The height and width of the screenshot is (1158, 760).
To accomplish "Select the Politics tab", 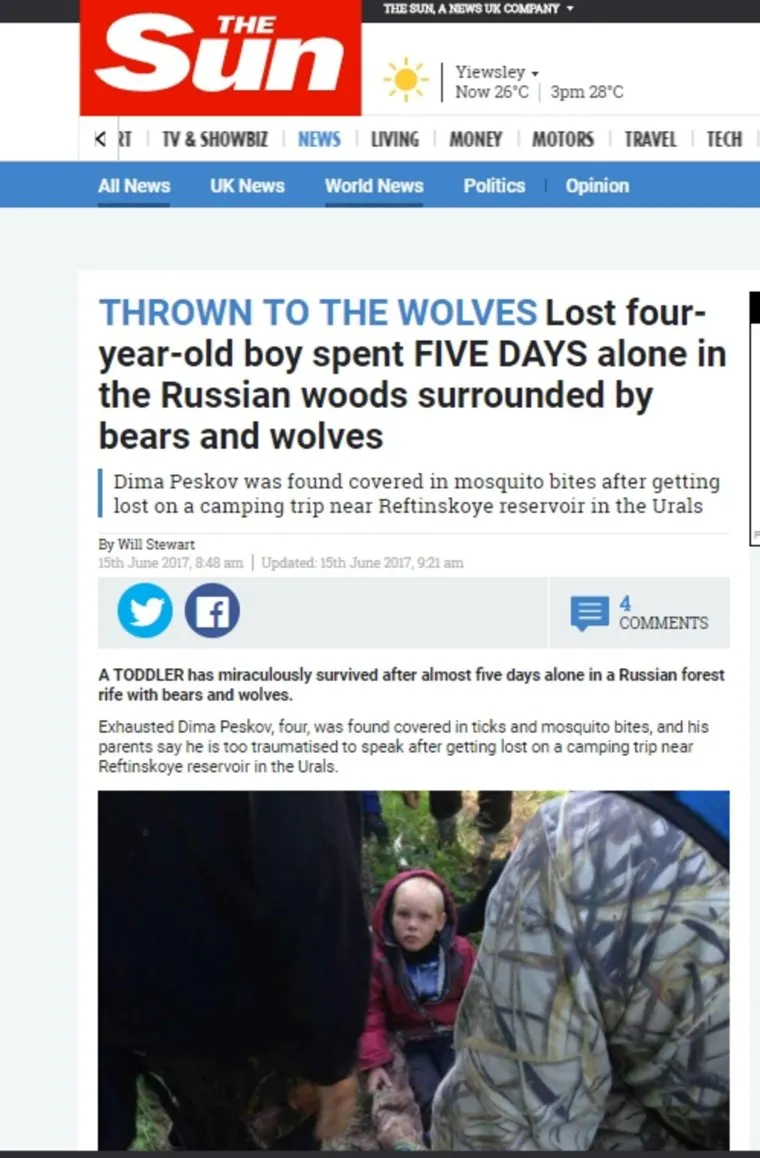I will click(x=494, y=186).
